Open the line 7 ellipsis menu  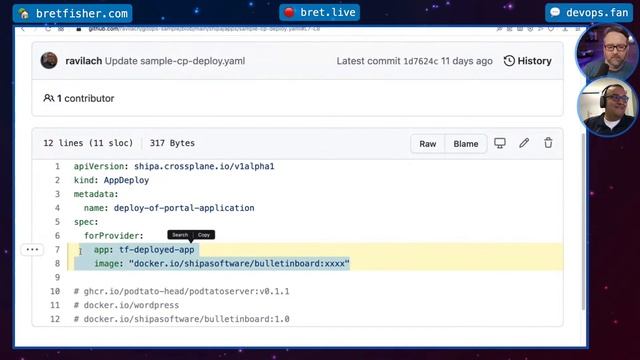(x=32, y=249)
